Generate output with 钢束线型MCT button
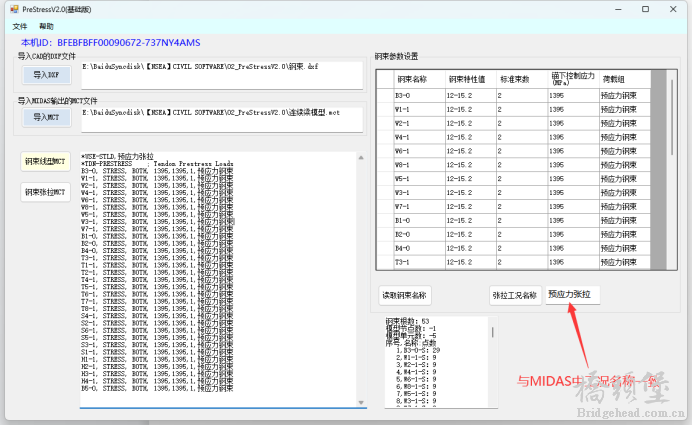Screen dimensions: 692x425 click(45, 162)
